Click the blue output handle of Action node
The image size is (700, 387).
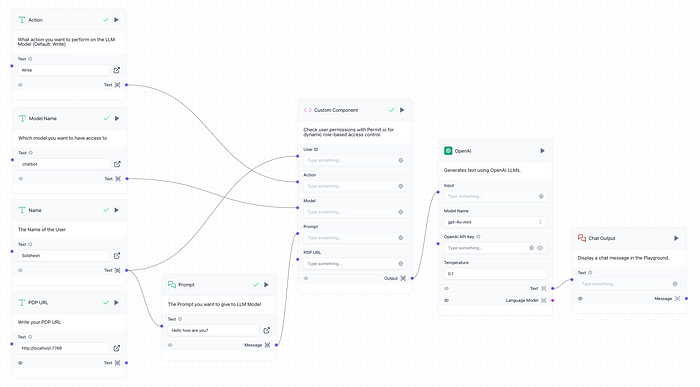tap(126, 85)
